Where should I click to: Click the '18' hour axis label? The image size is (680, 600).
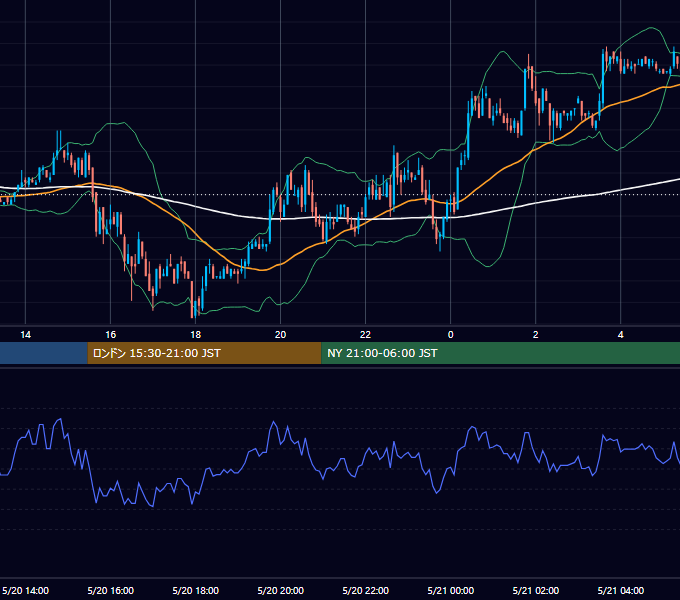click(196, 335)
